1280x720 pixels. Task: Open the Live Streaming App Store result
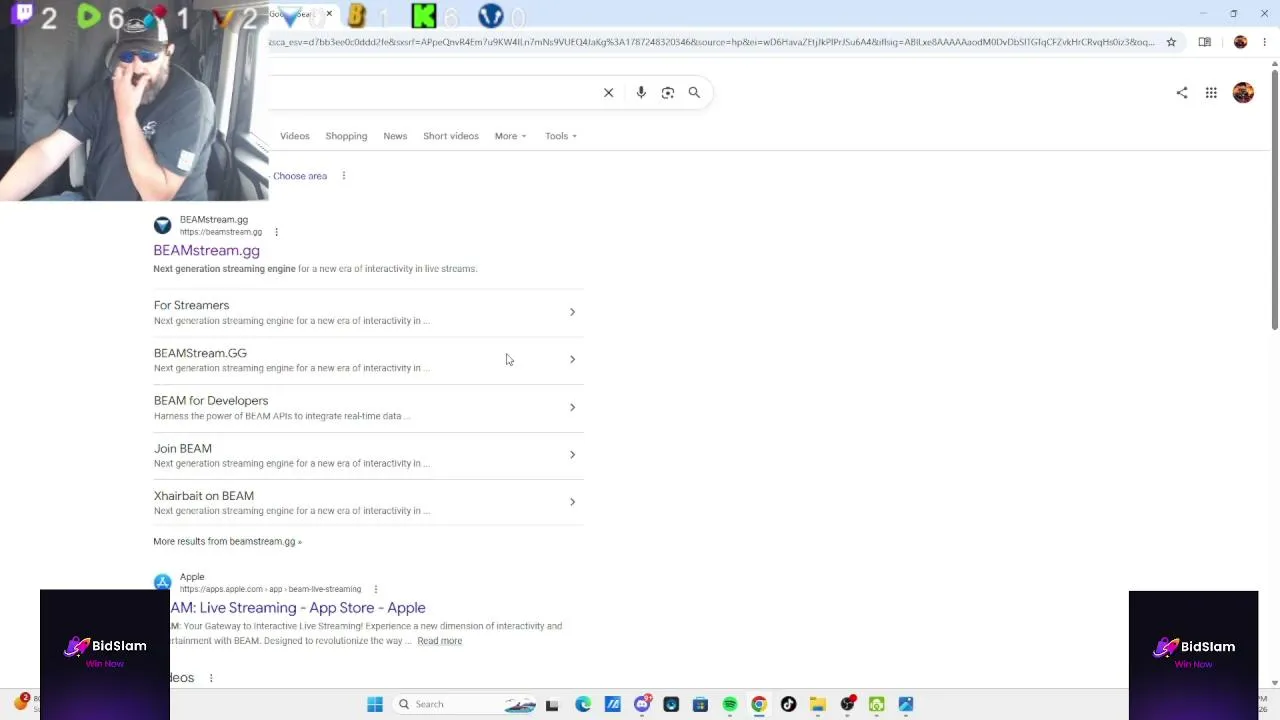[x=298, y=608]
